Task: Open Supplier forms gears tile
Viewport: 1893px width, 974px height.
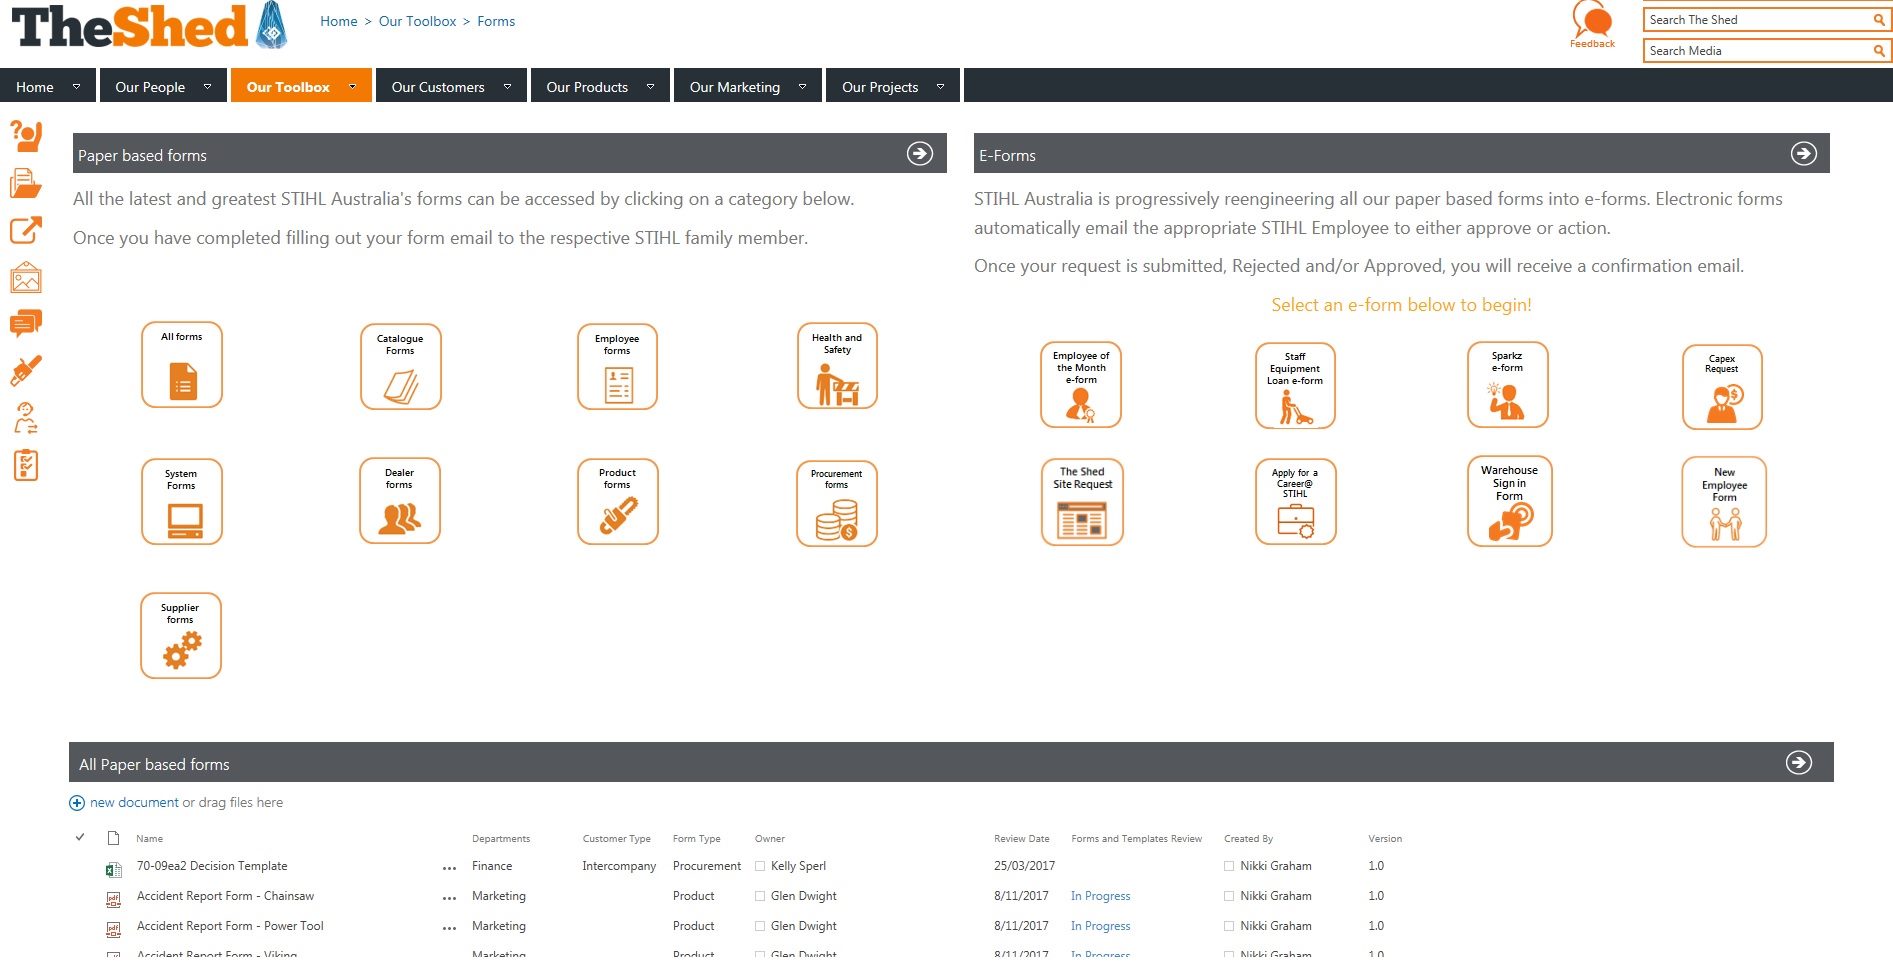Action: tap(181, 635)
